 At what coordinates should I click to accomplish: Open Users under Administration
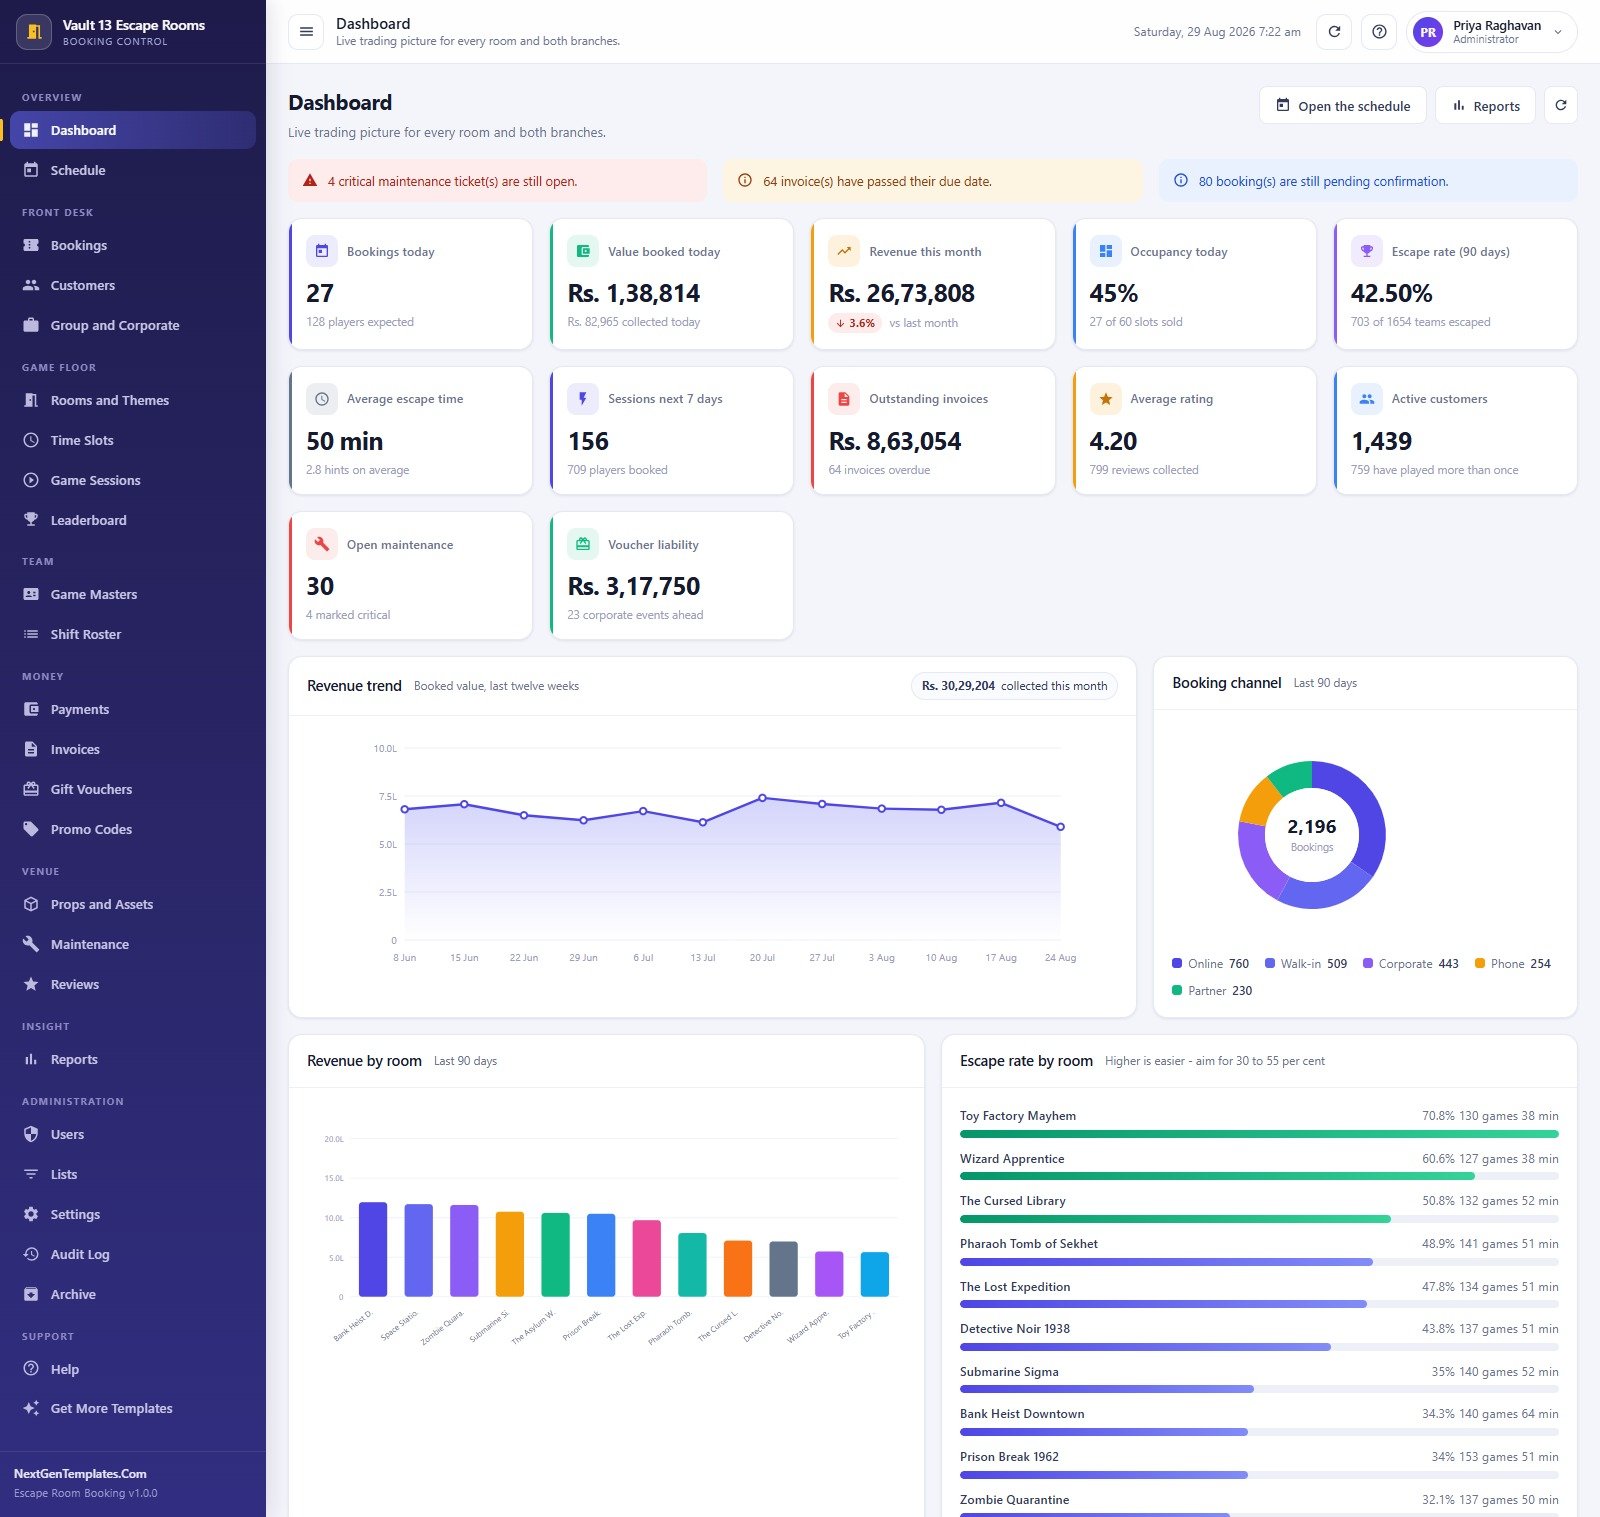tap(133, 1134)
